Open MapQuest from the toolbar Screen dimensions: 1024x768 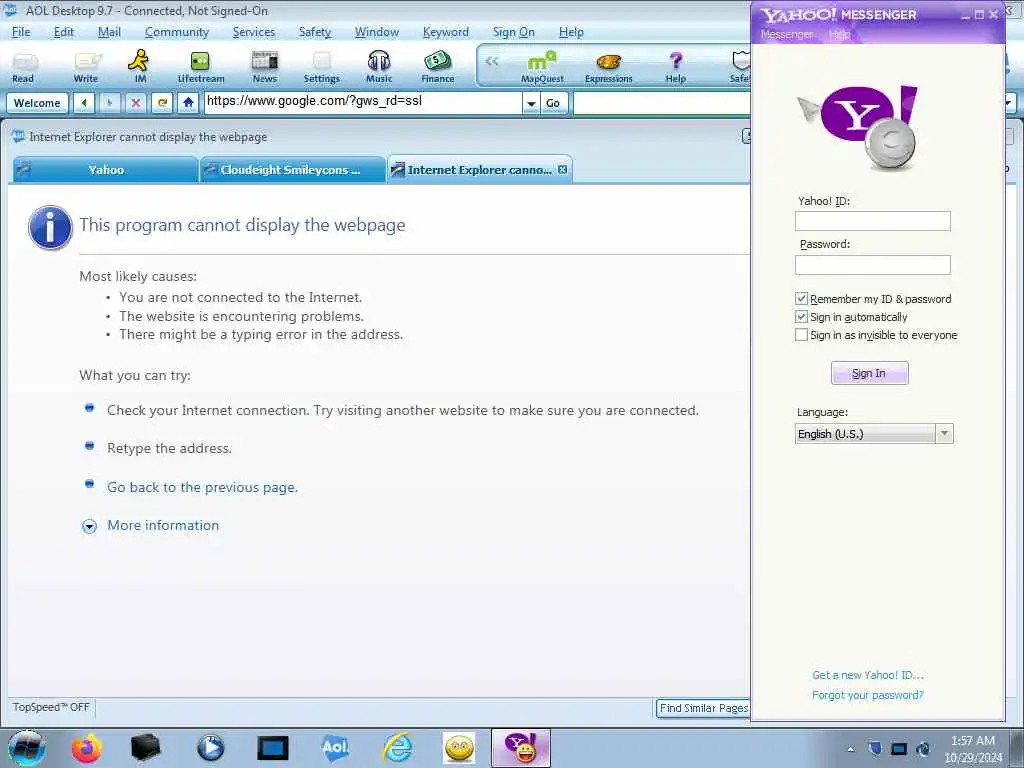(x=542, y=67)
